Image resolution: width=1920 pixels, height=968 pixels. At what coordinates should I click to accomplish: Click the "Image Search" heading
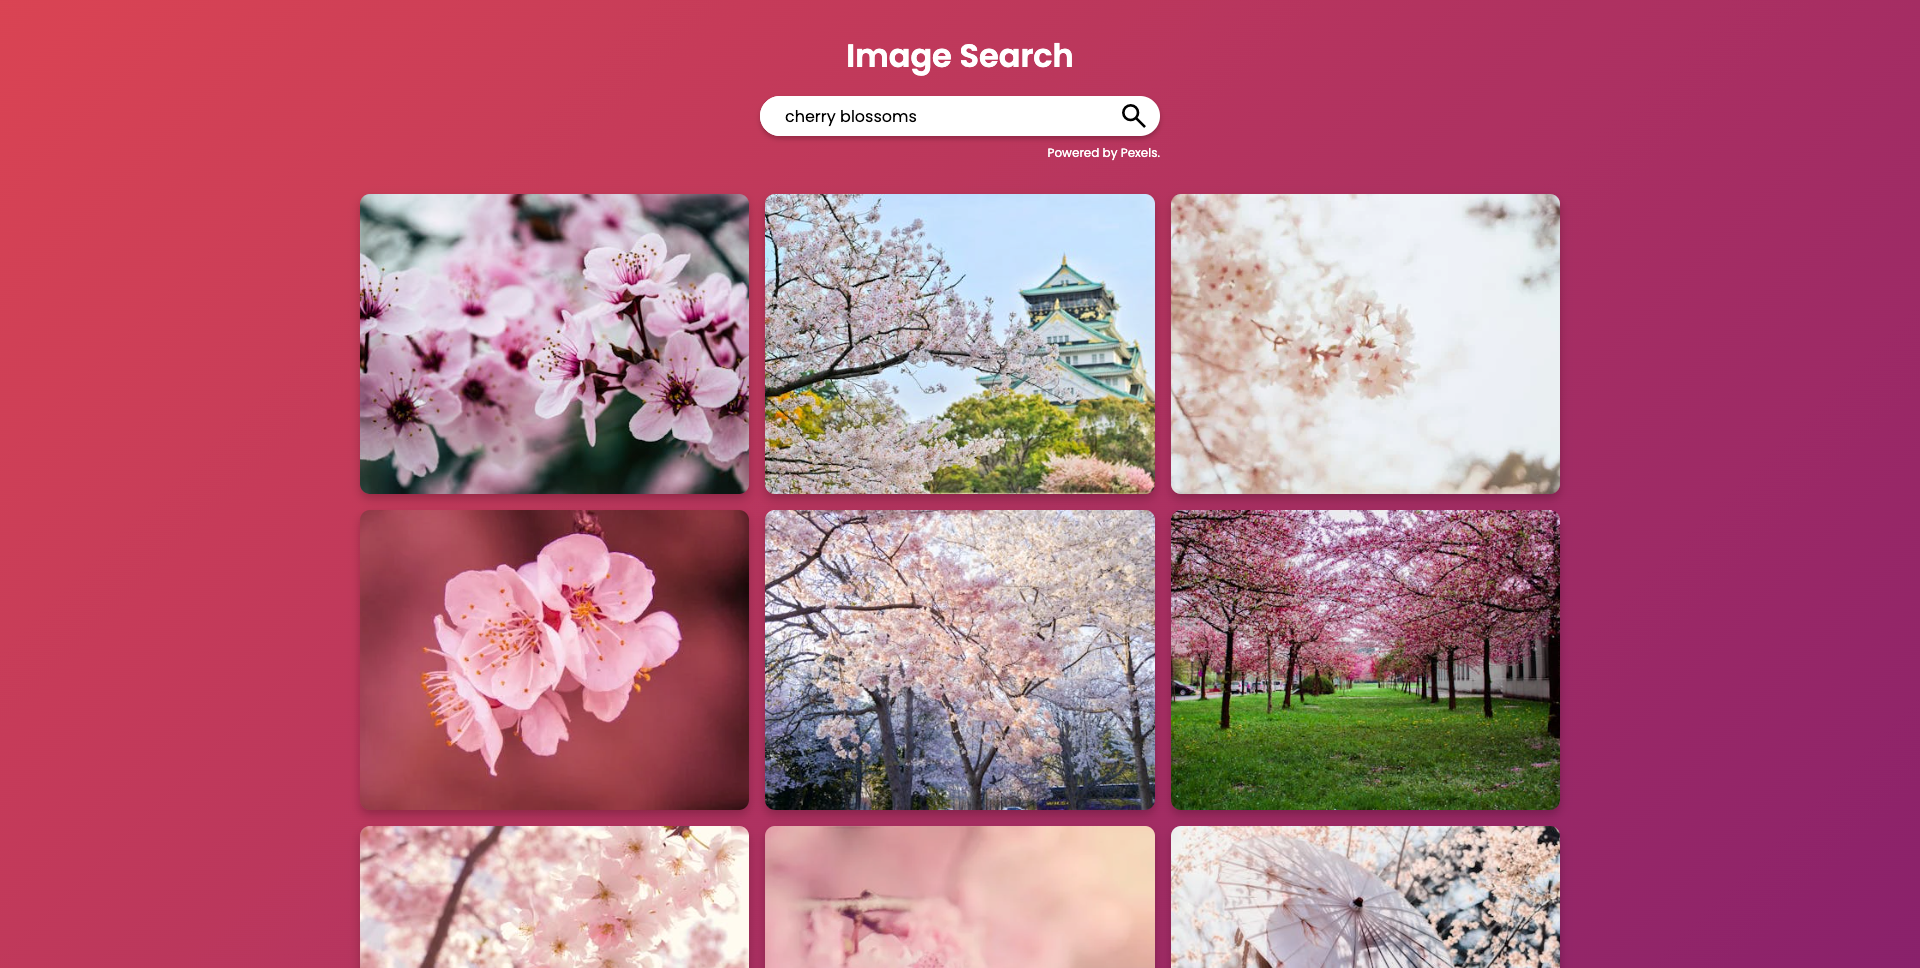(959, 56)
